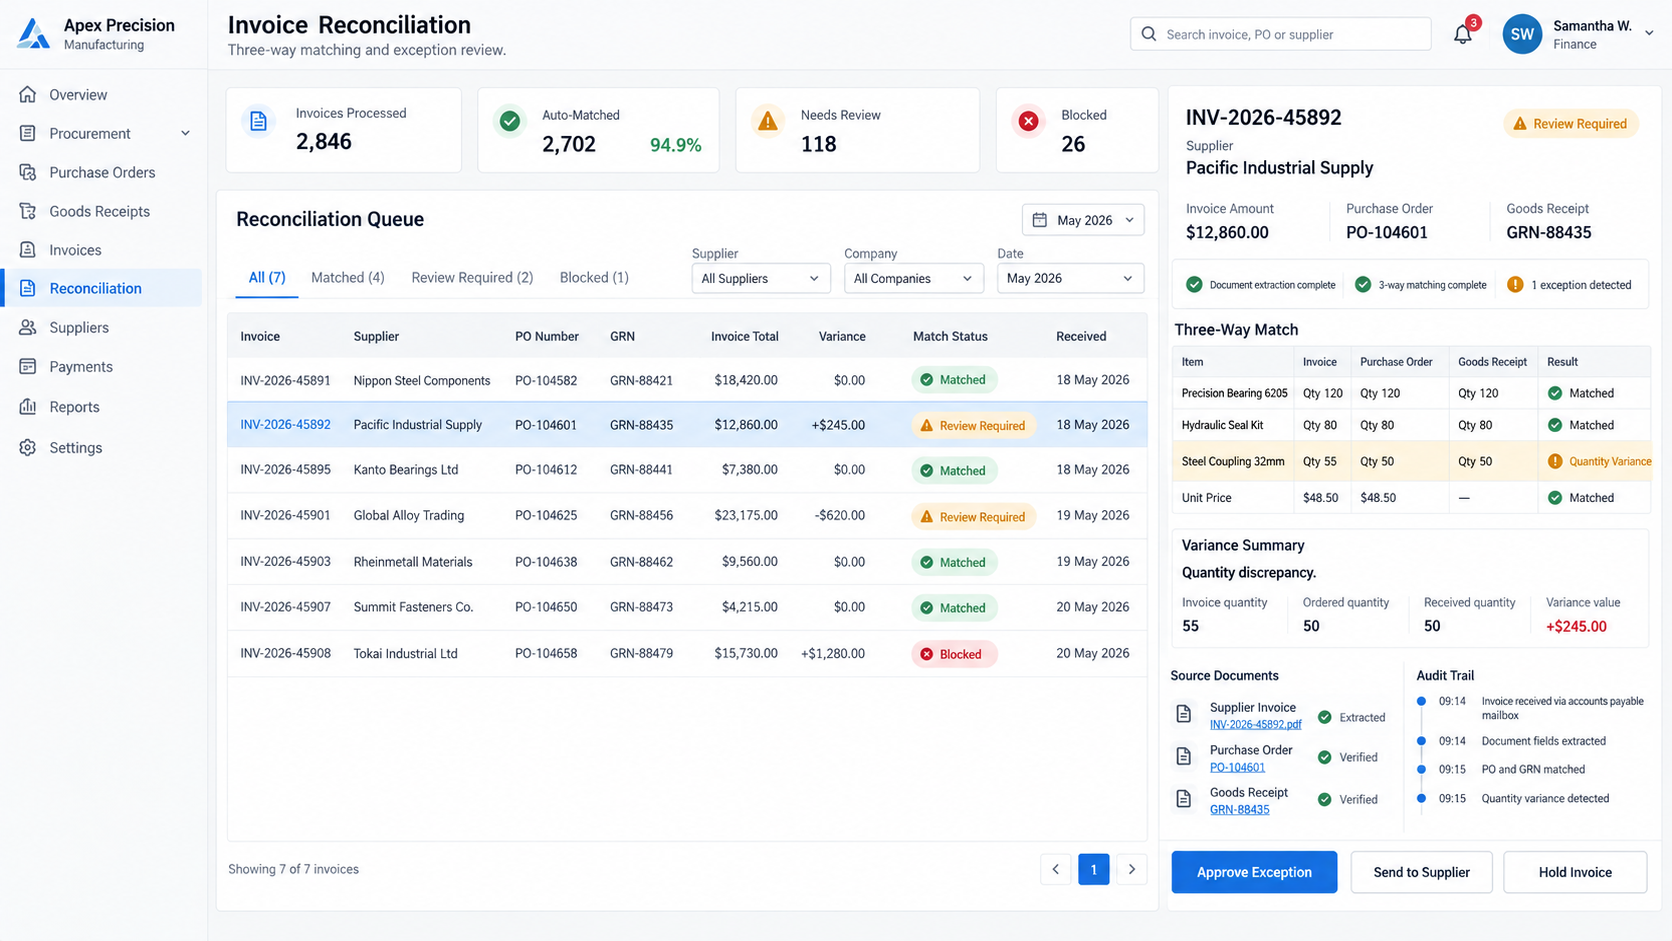Select the INV-2026-45908 Tokai row
Viewport: 1672px width, 941px height.
[687, 653]
